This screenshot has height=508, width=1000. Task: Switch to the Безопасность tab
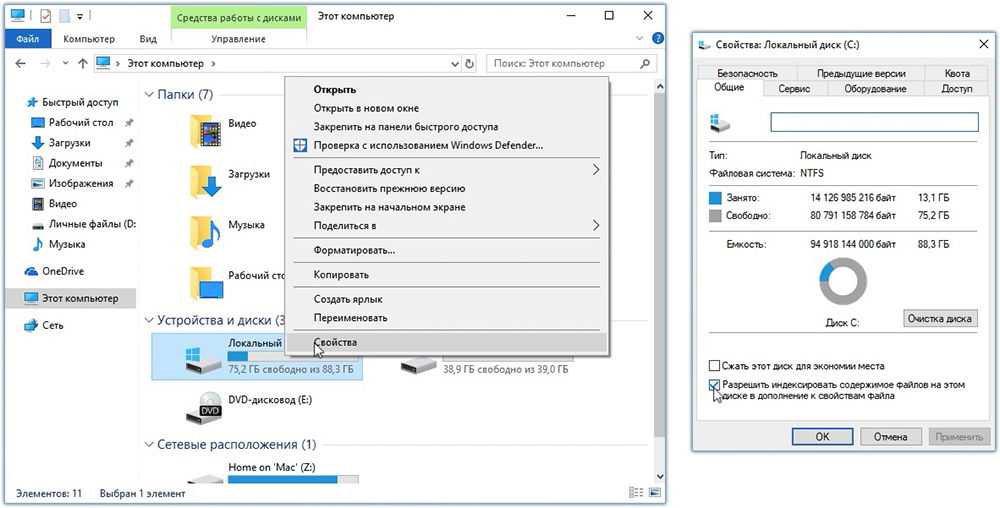tap(747, 73)
